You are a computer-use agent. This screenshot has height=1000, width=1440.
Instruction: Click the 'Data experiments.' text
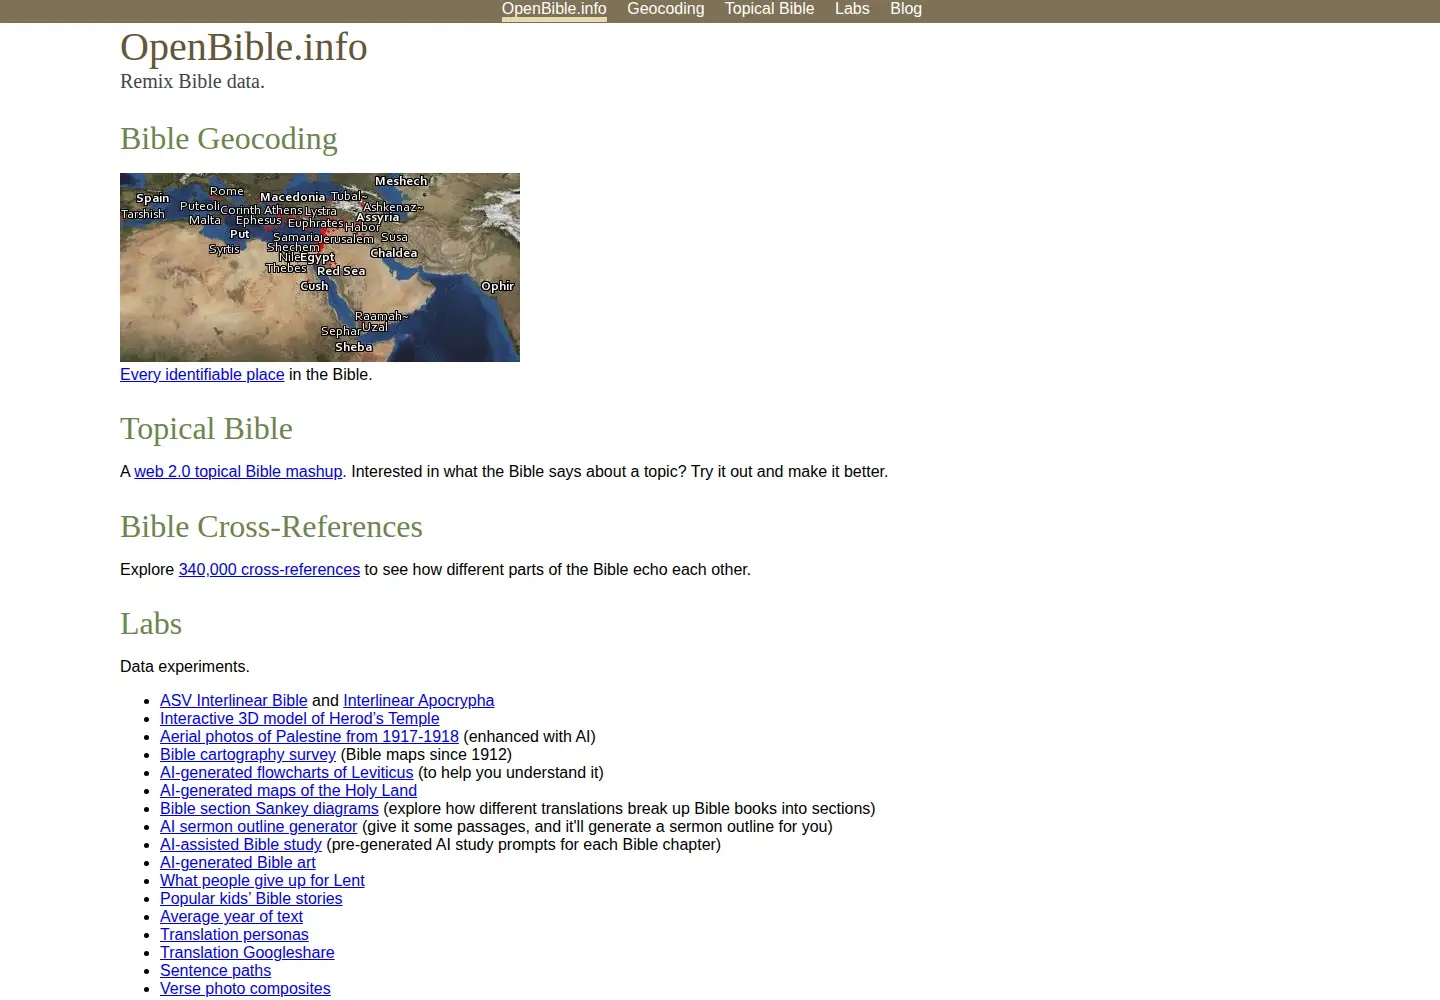pos(185,666)
